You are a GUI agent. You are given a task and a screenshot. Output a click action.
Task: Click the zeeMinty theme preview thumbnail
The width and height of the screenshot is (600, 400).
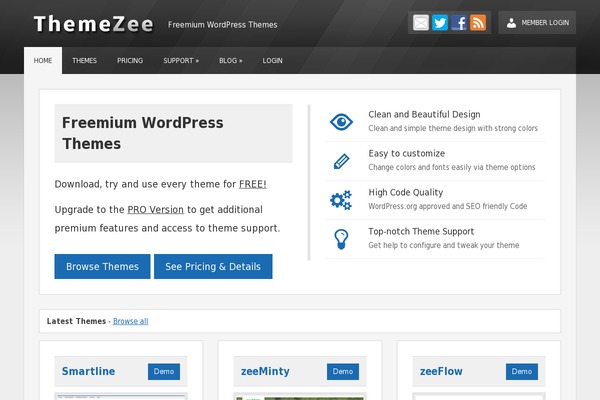point(300,397)
